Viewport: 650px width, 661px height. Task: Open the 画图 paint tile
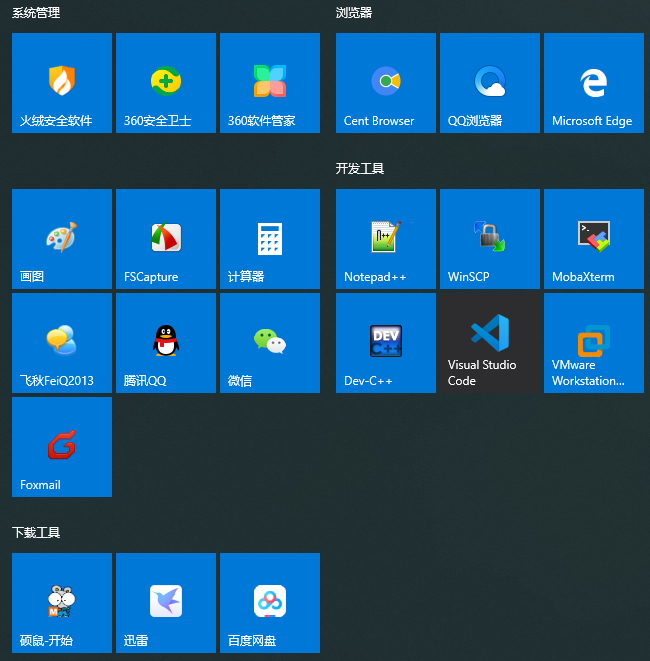[62, 239]
